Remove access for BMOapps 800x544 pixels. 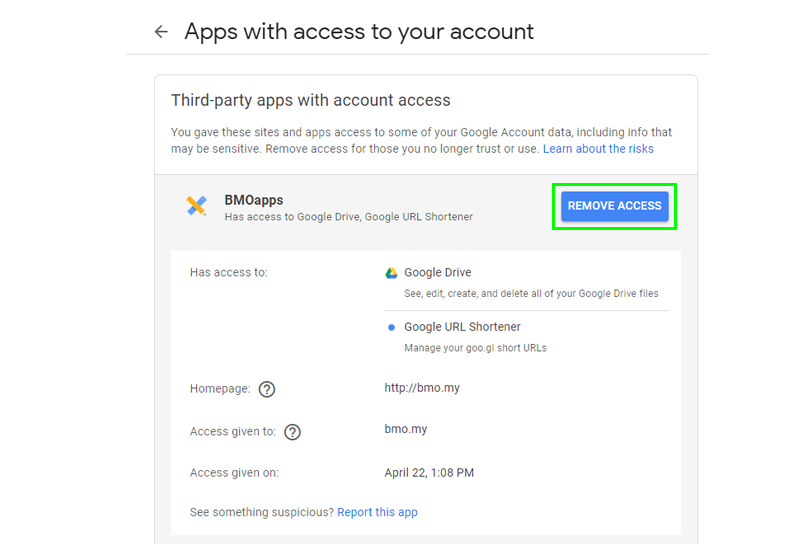[615, 206]
